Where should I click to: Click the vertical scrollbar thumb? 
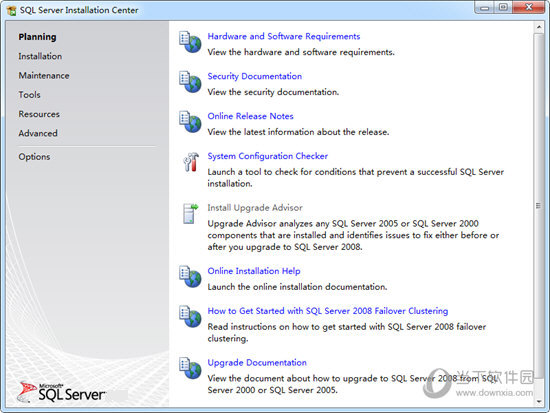538,206
